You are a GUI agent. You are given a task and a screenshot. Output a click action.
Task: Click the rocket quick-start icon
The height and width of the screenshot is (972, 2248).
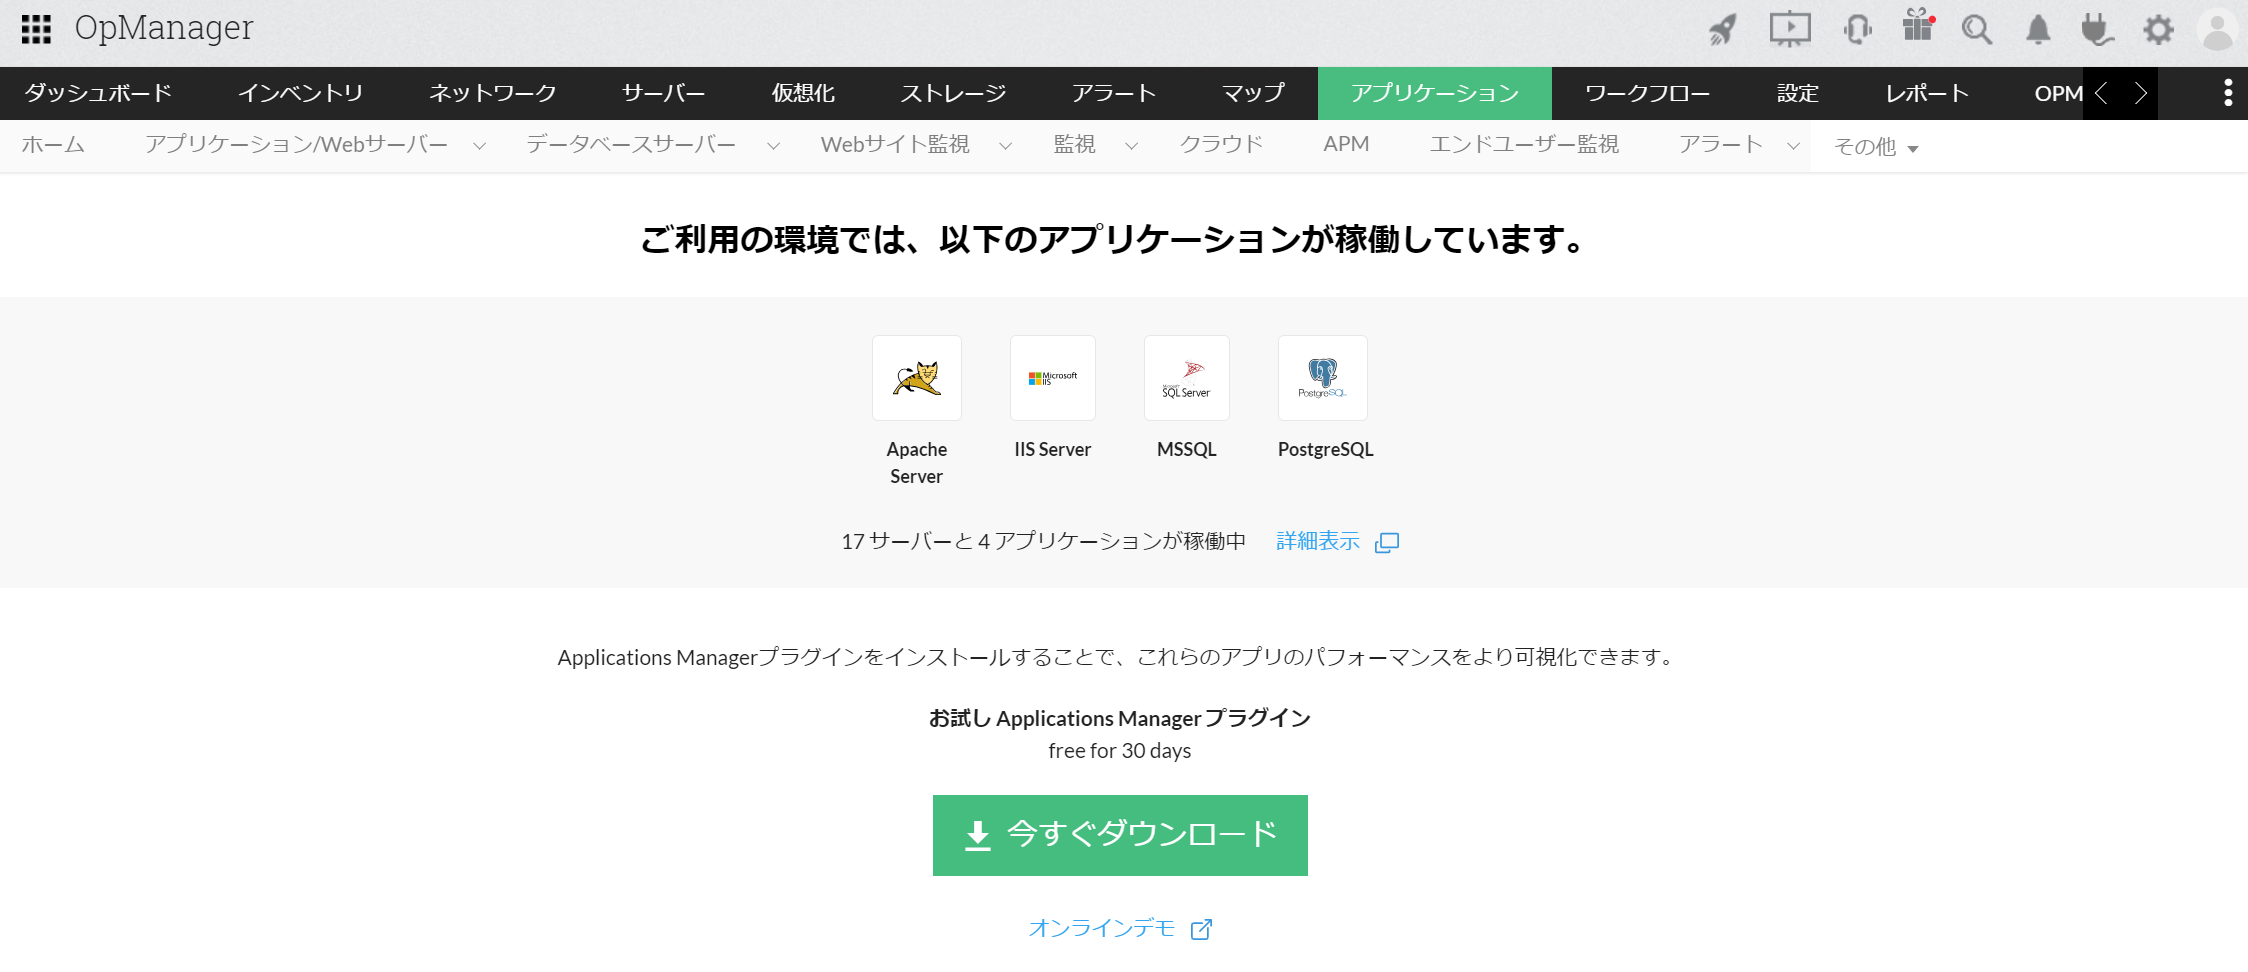coord(1722,30)
